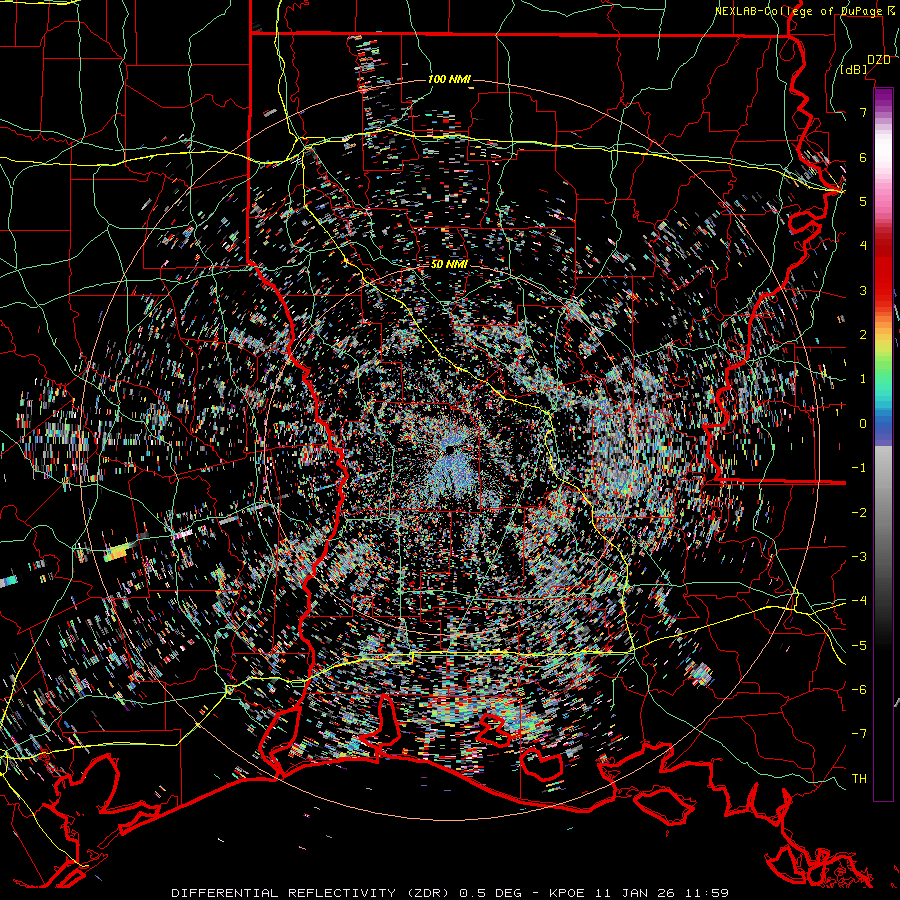Image resolution: width=900 pixels, height=900 pixels.
Task: Click the 100 NMI range ring label
Action: (449, 79)
